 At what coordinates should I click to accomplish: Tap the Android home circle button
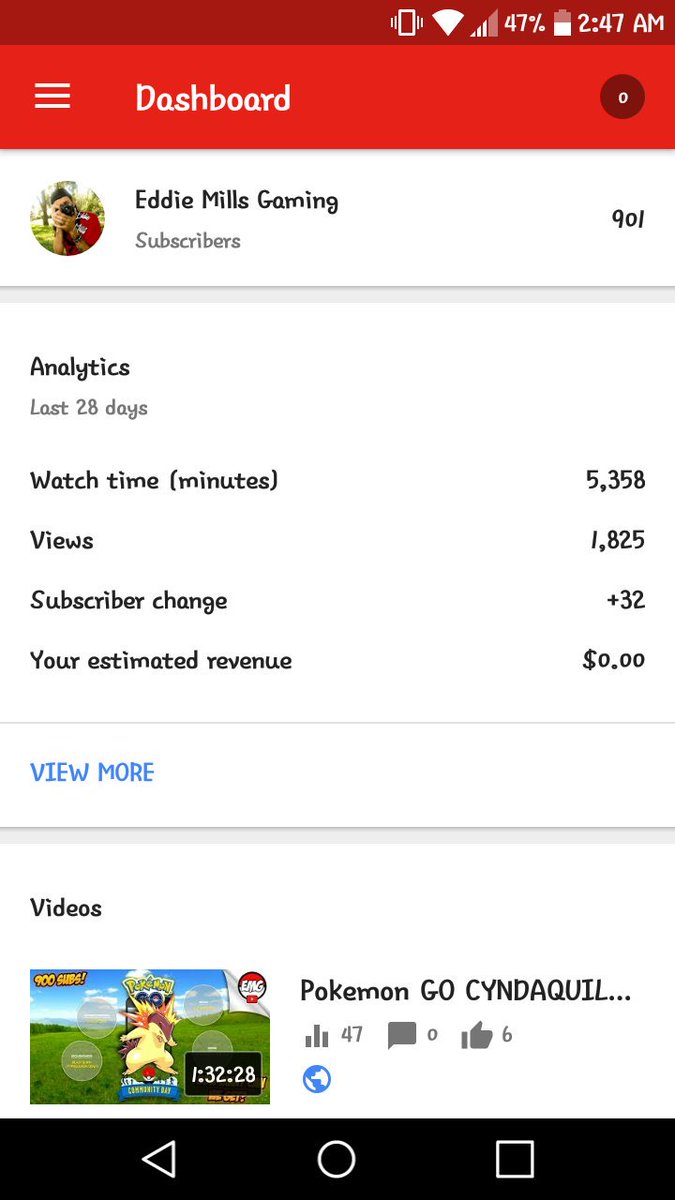[x=337, y=1159]
